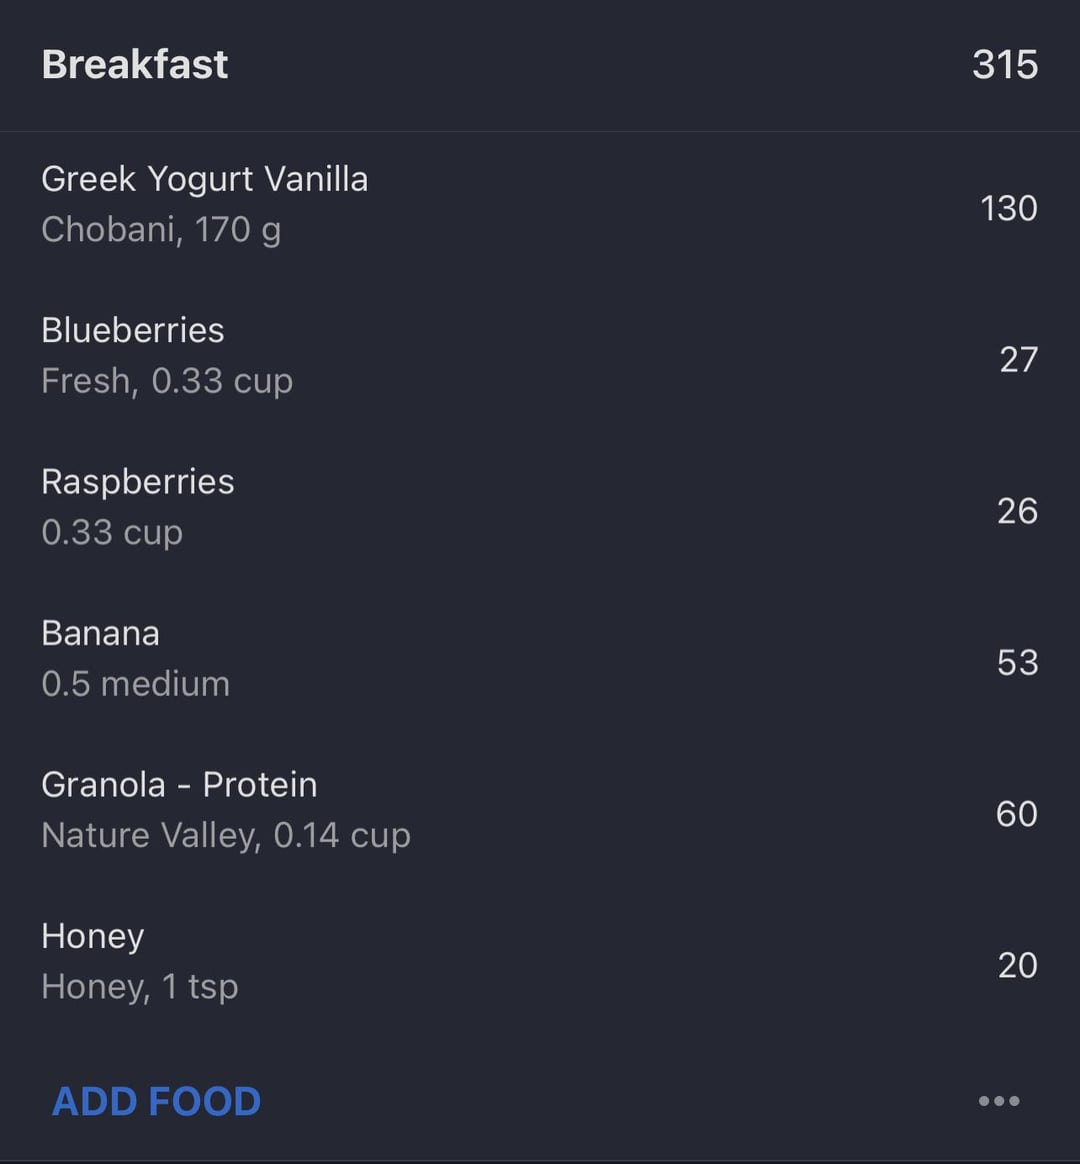Click the 130 calorie value for yogurt
The height and width of the screenshot is (1164, 1080).
pyautogui.click(x=1009, y=208)
